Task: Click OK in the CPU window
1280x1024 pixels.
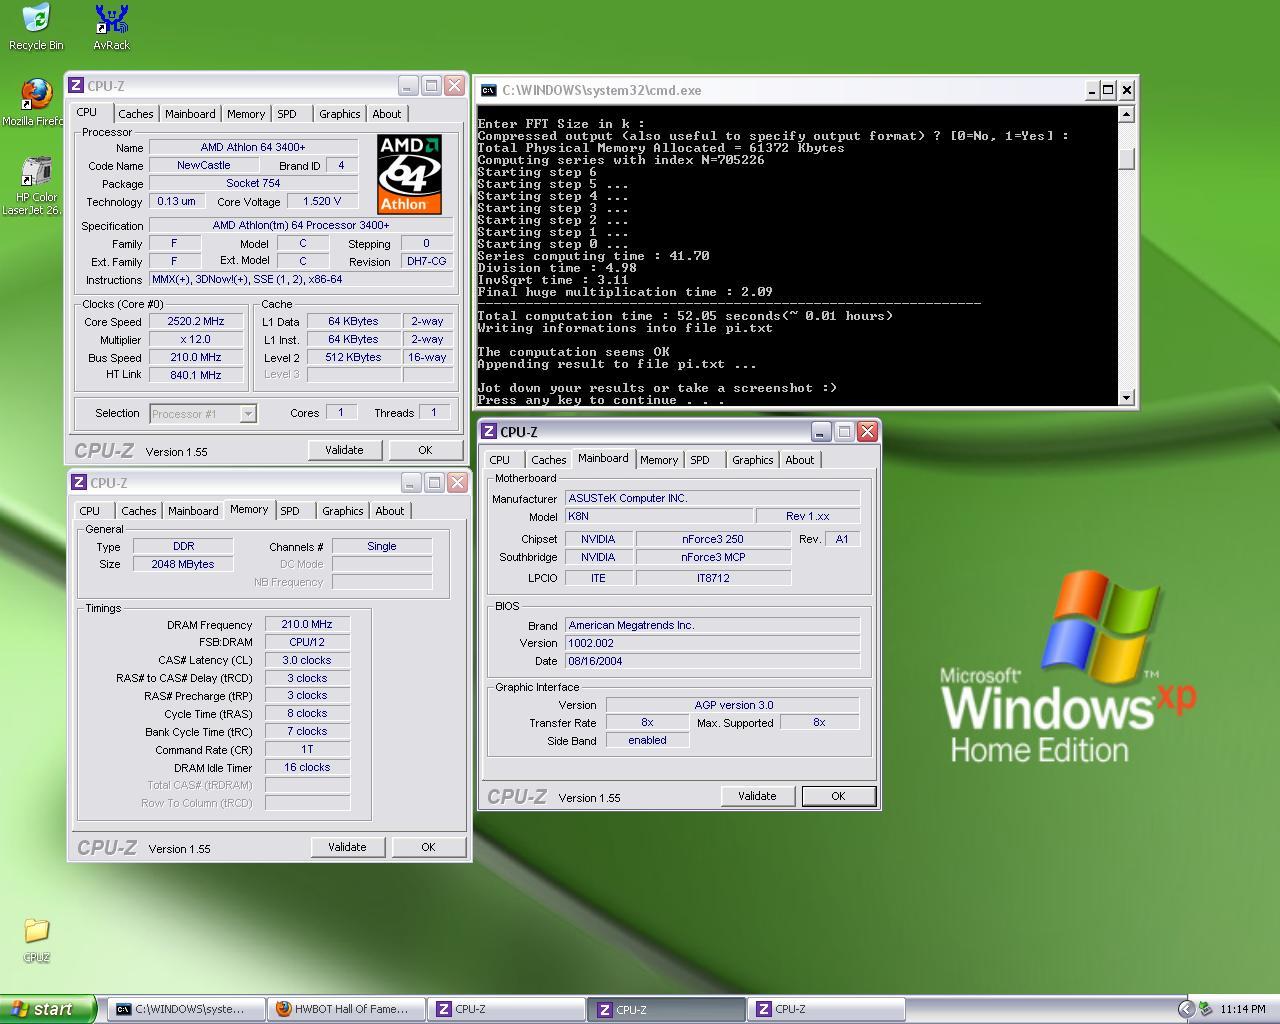Action: click(425, 450)
